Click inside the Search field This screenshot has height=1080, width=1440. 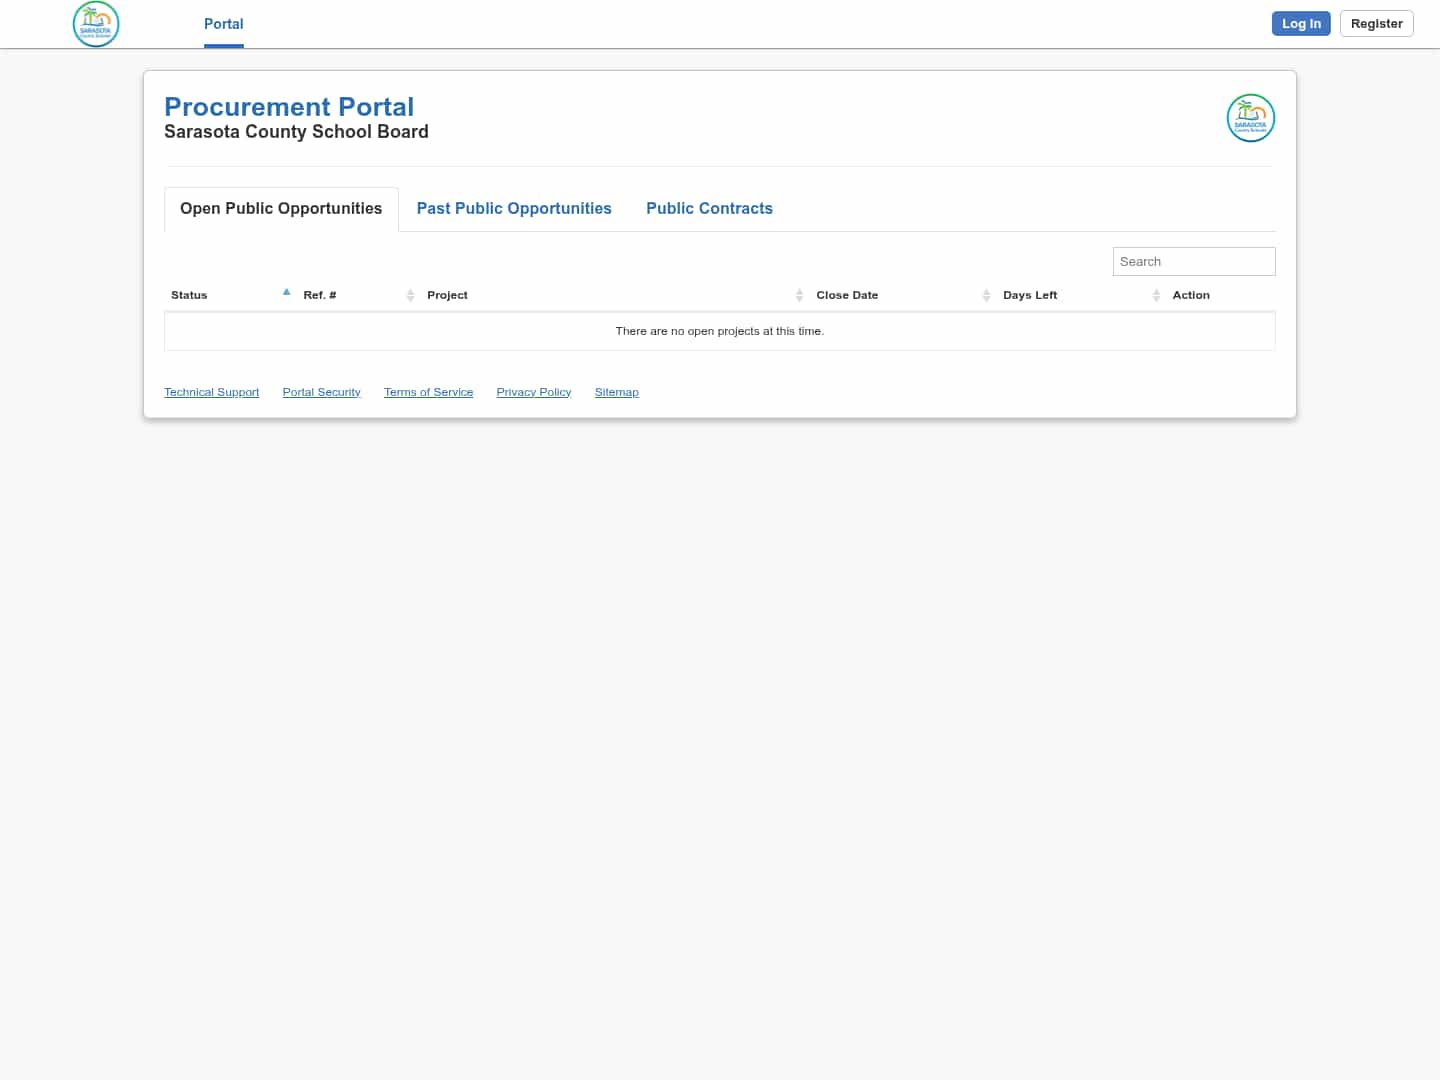coord(1194,261)
